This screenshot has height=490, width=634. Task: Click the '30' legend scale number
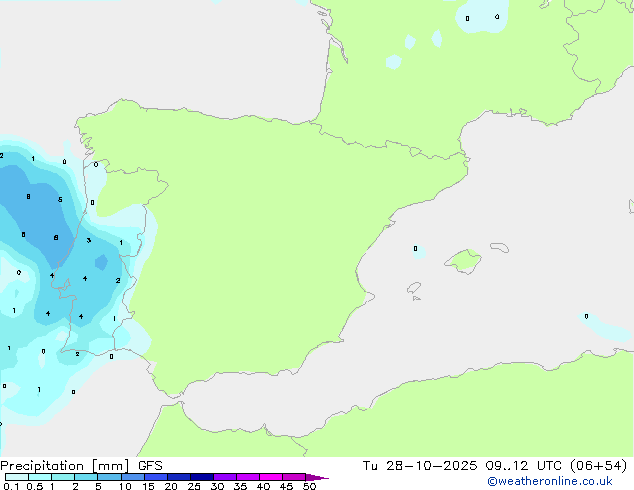pyautogui.click(x=217, y=486)
